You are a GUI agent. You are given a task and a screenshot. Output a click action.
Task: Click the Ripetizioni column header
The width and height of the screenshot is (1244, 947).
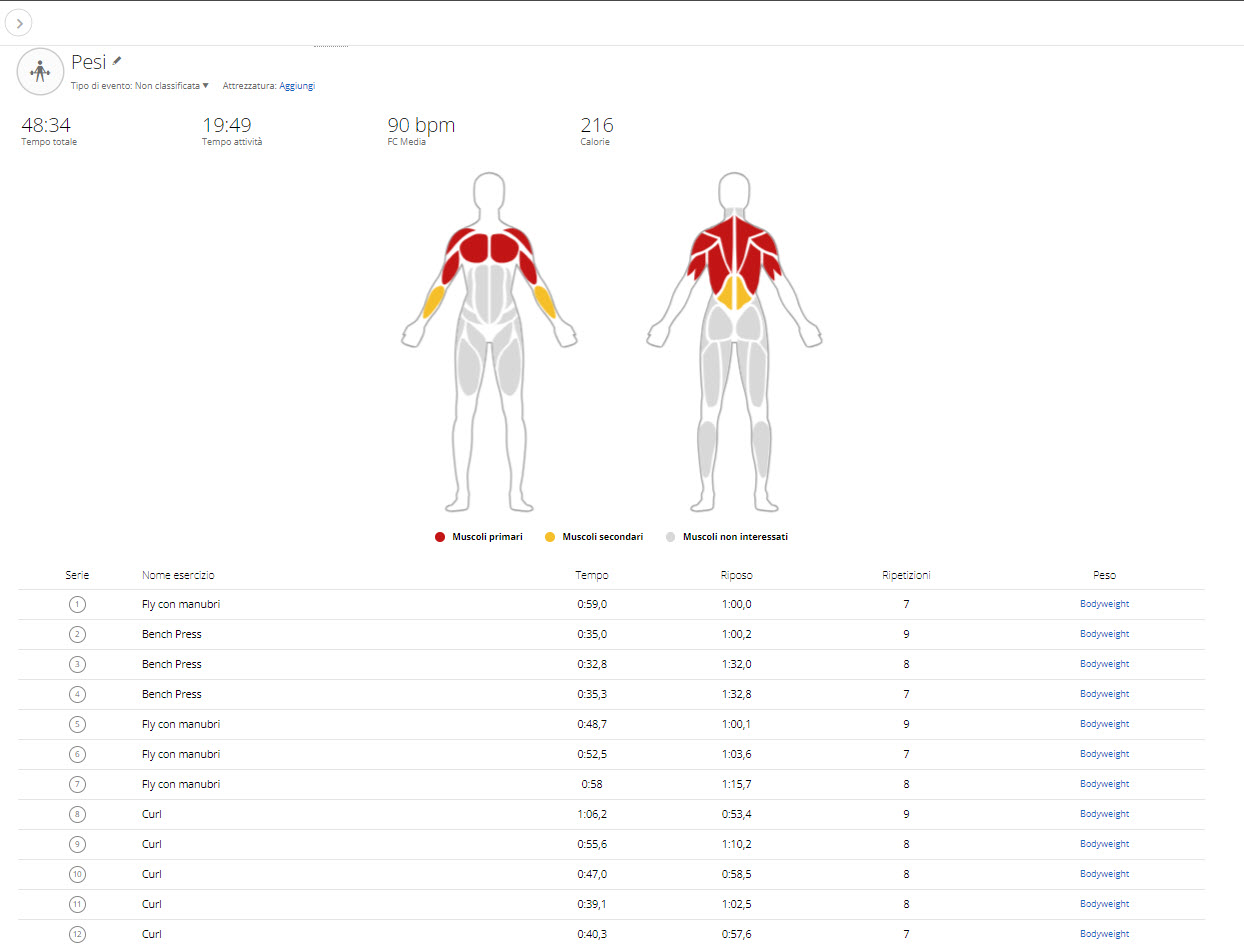(x=906, y=575)
